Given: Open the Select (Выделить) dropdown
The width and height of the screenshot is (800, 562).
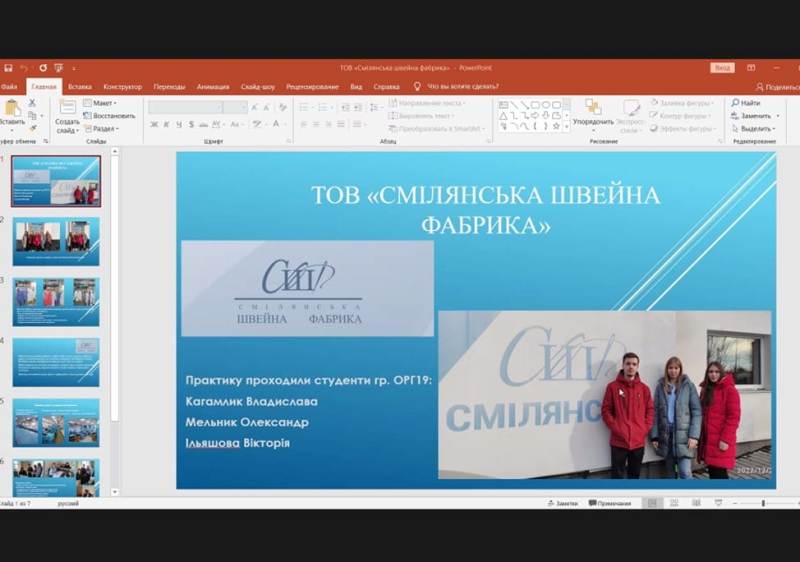Looking at the screenshot, I should (x=753, y=128).
